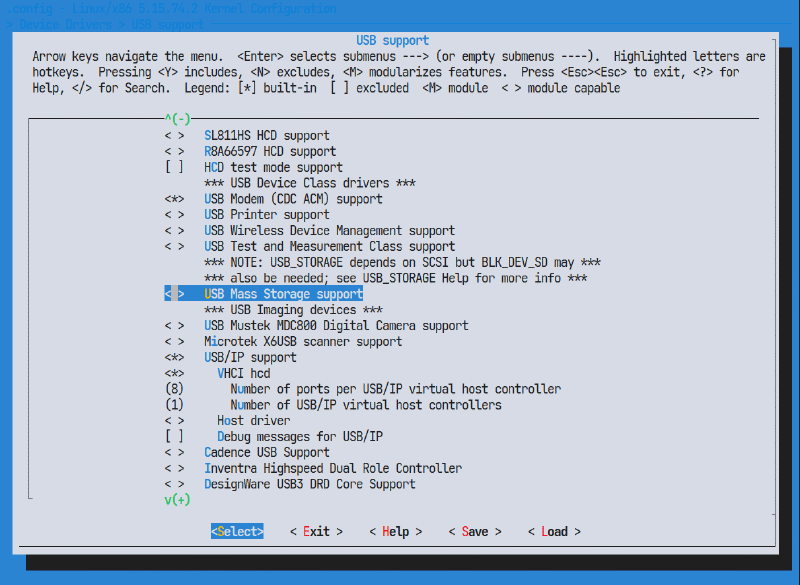Select DesignWare USB3 DRD Core Support

pyautogui.click(x=309, y=484)
